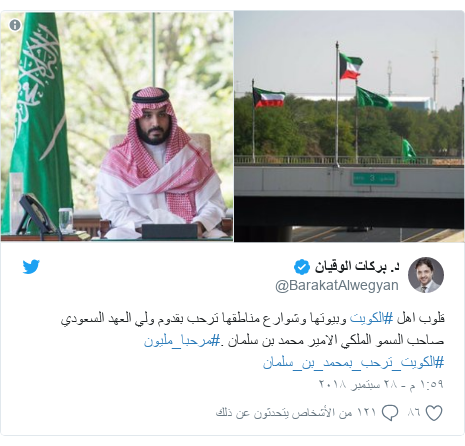Click the green Saudi flag in left photo
This screenshot has width=465, height=446.
tap(36, 120)
